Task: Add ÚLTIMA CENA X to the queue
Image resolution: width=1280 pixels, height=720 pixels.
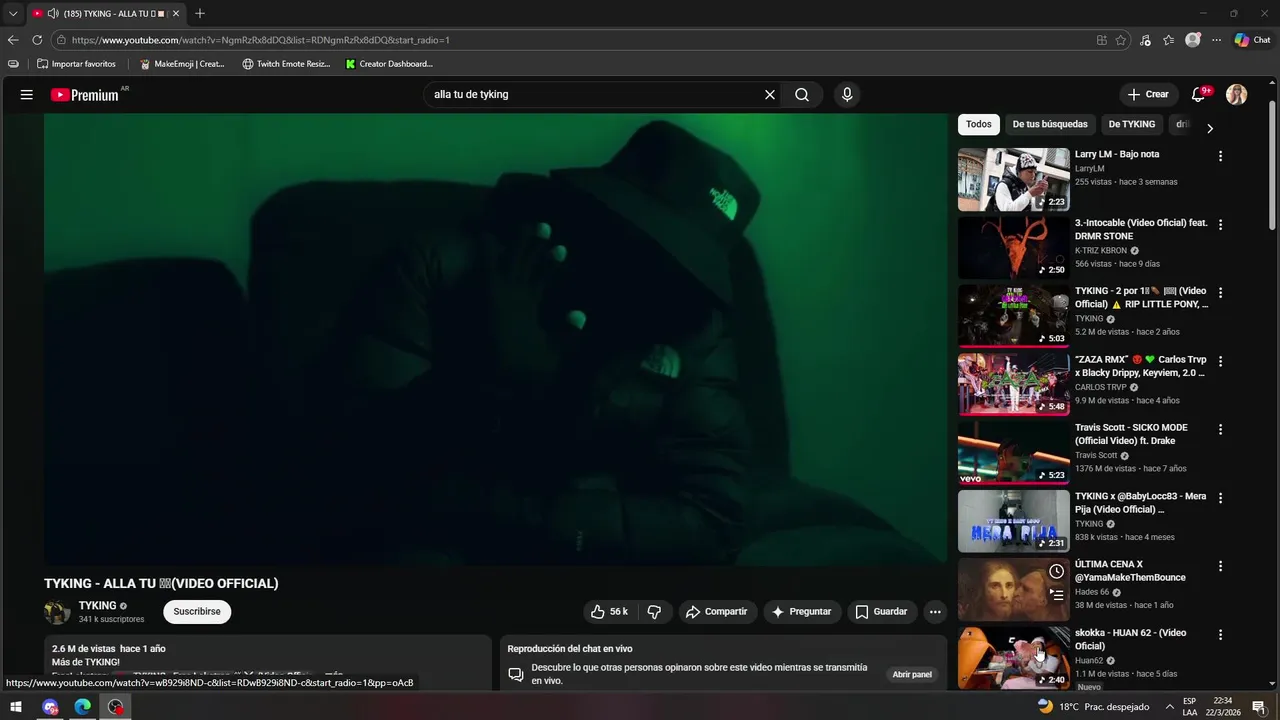Action: pos(1056,594)
